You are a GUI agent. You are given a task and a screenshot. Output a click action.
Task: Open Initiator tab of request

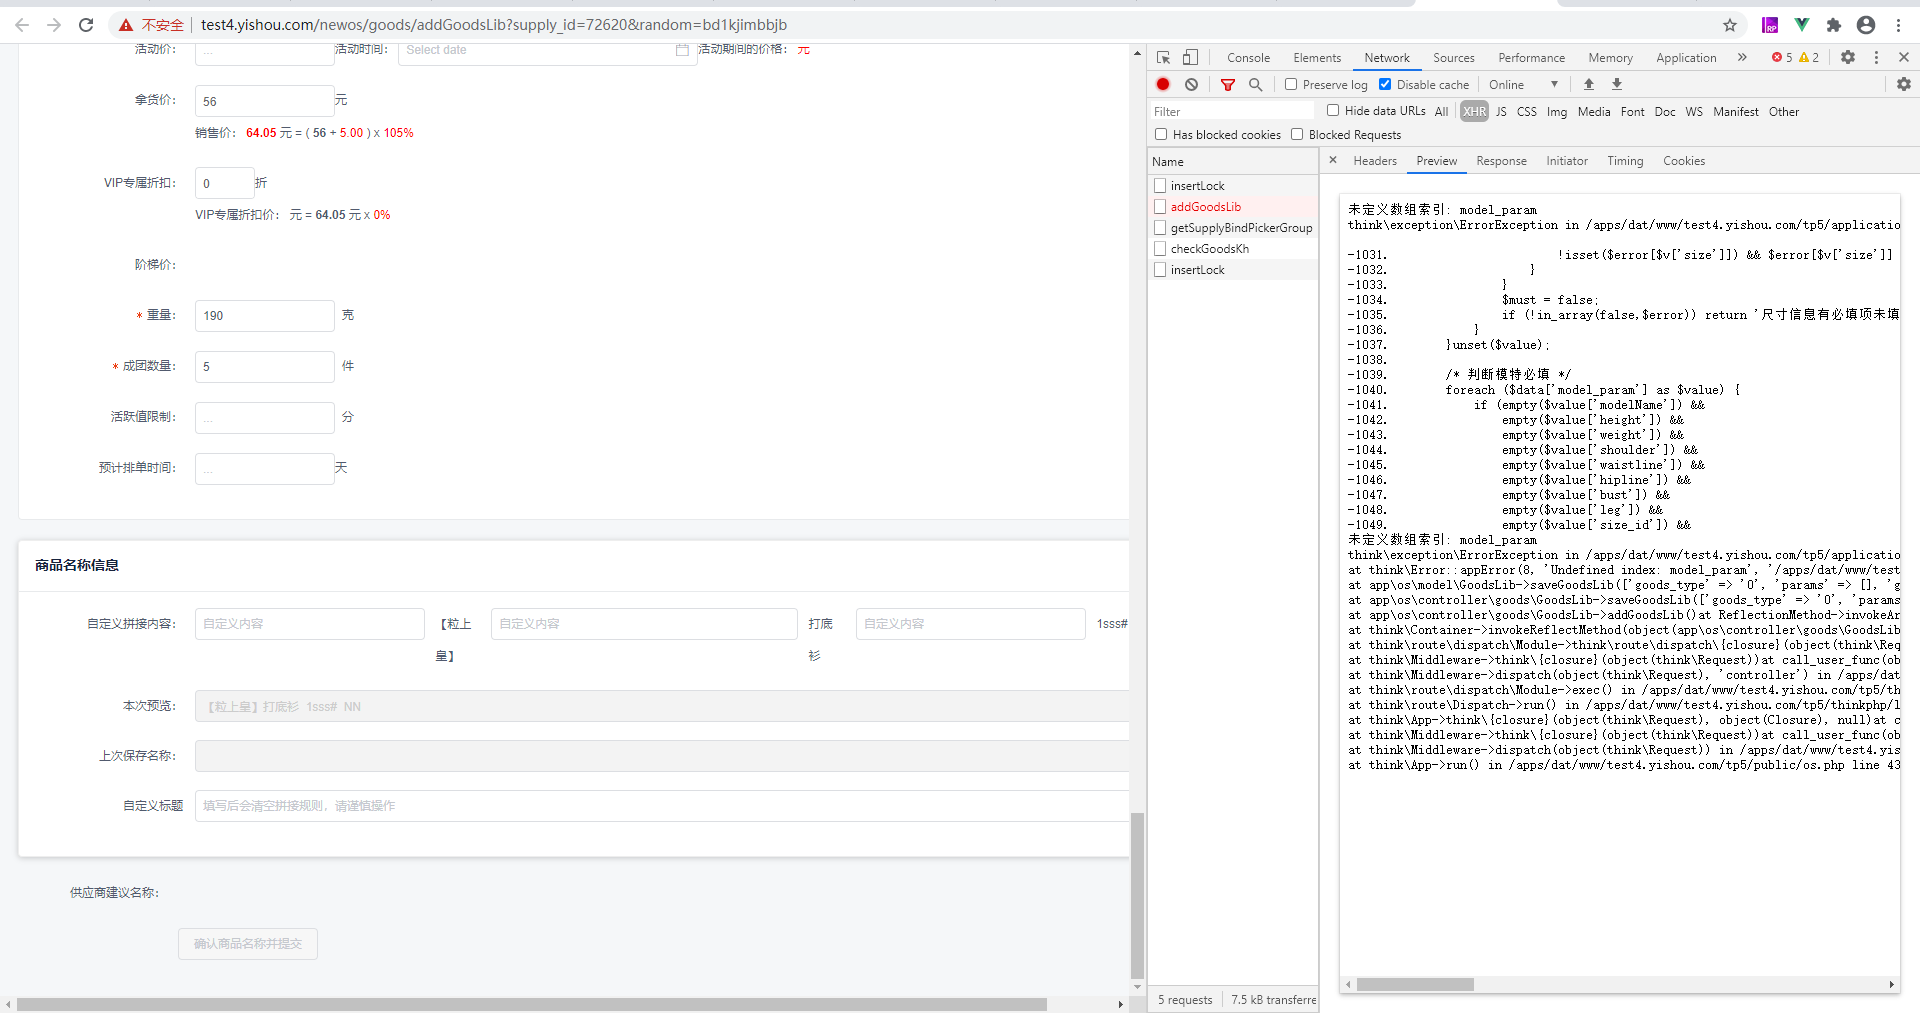[x=1566, y=161]
